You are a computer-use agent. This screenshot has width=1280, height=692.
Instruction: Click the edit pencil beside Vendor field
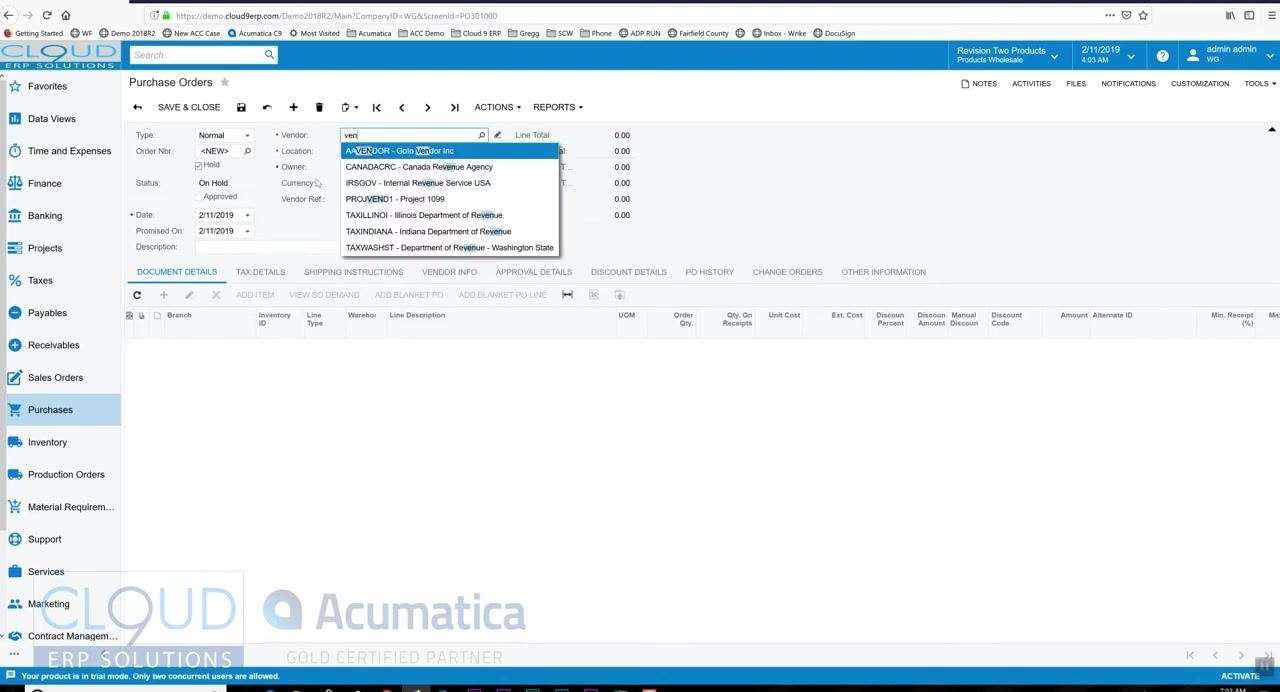[497, 135]
